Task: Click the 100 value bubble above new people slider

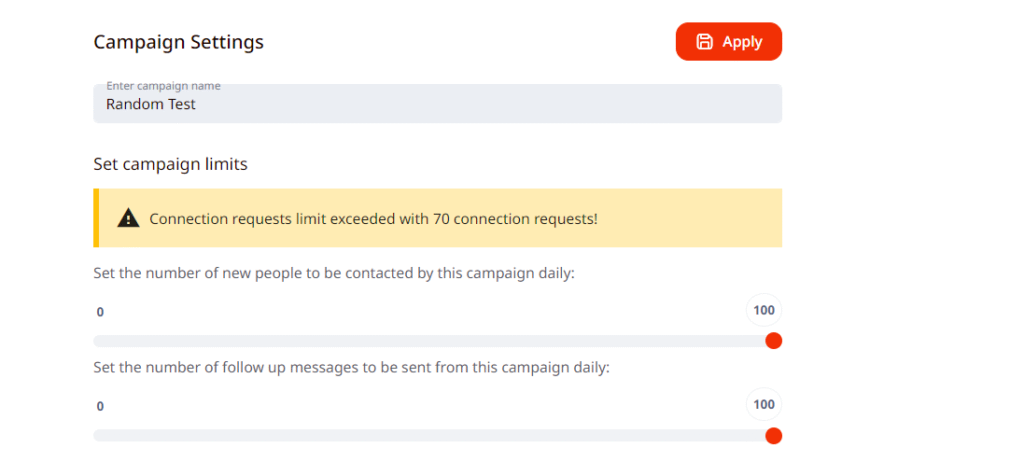Action: [764, 310]
